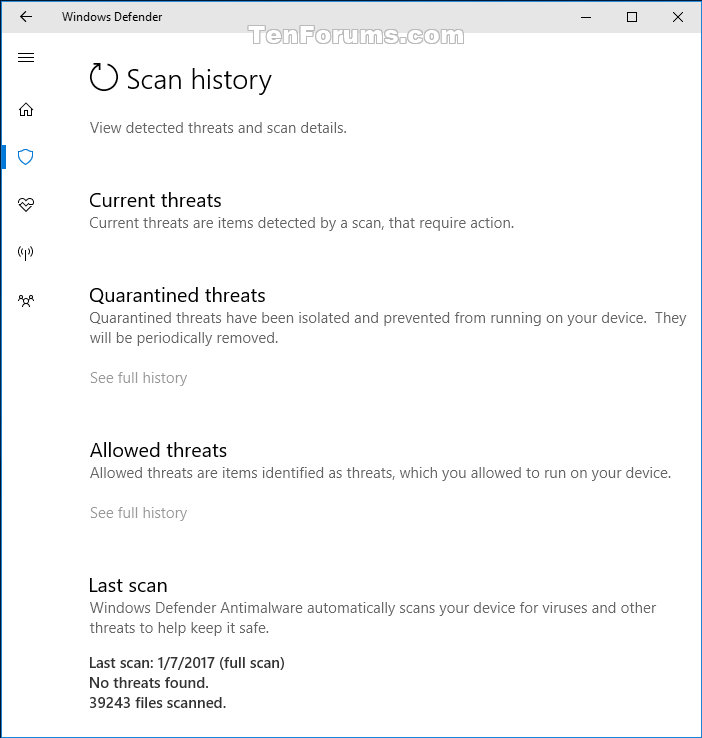Click the Scan history page heading

click(x=199, y=80)
